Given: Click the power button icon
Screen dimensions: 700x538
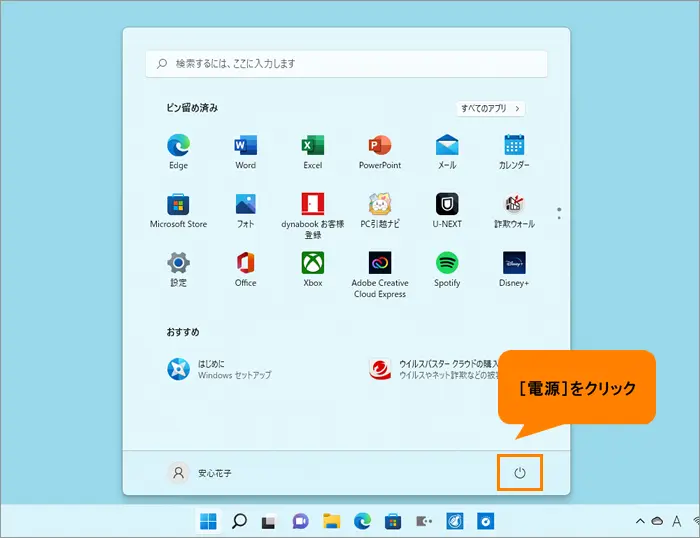Looking at the screenshot, I should [520, 473].
